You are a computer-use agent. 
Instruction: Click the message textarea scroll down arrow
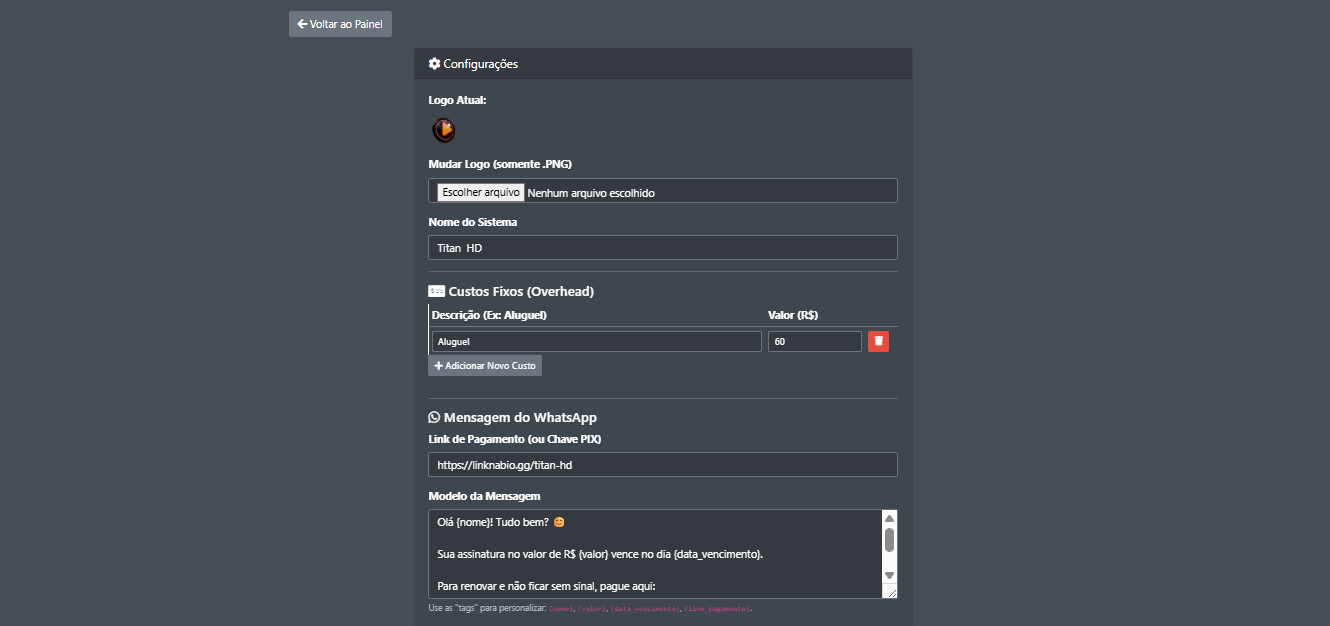(889, 576)
